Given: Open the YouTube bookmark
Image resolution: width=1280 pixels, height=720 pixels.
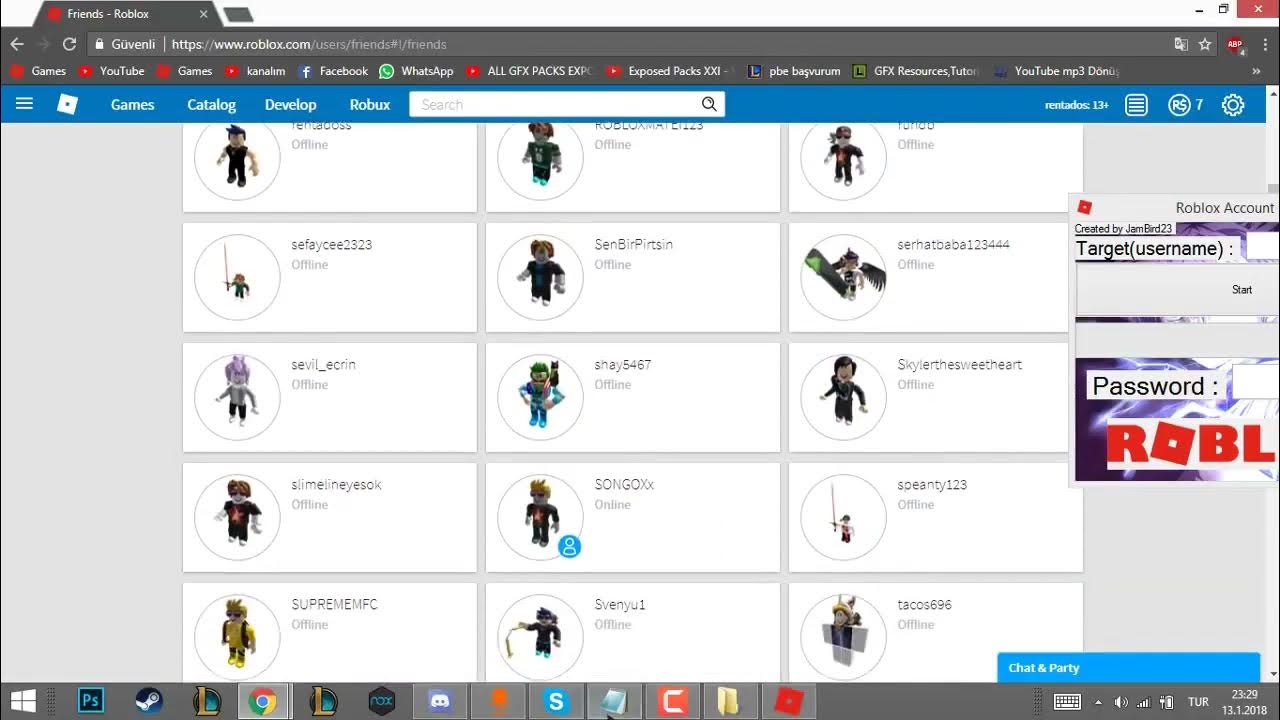Looking at the screenshot, I should tap(112, 71).
